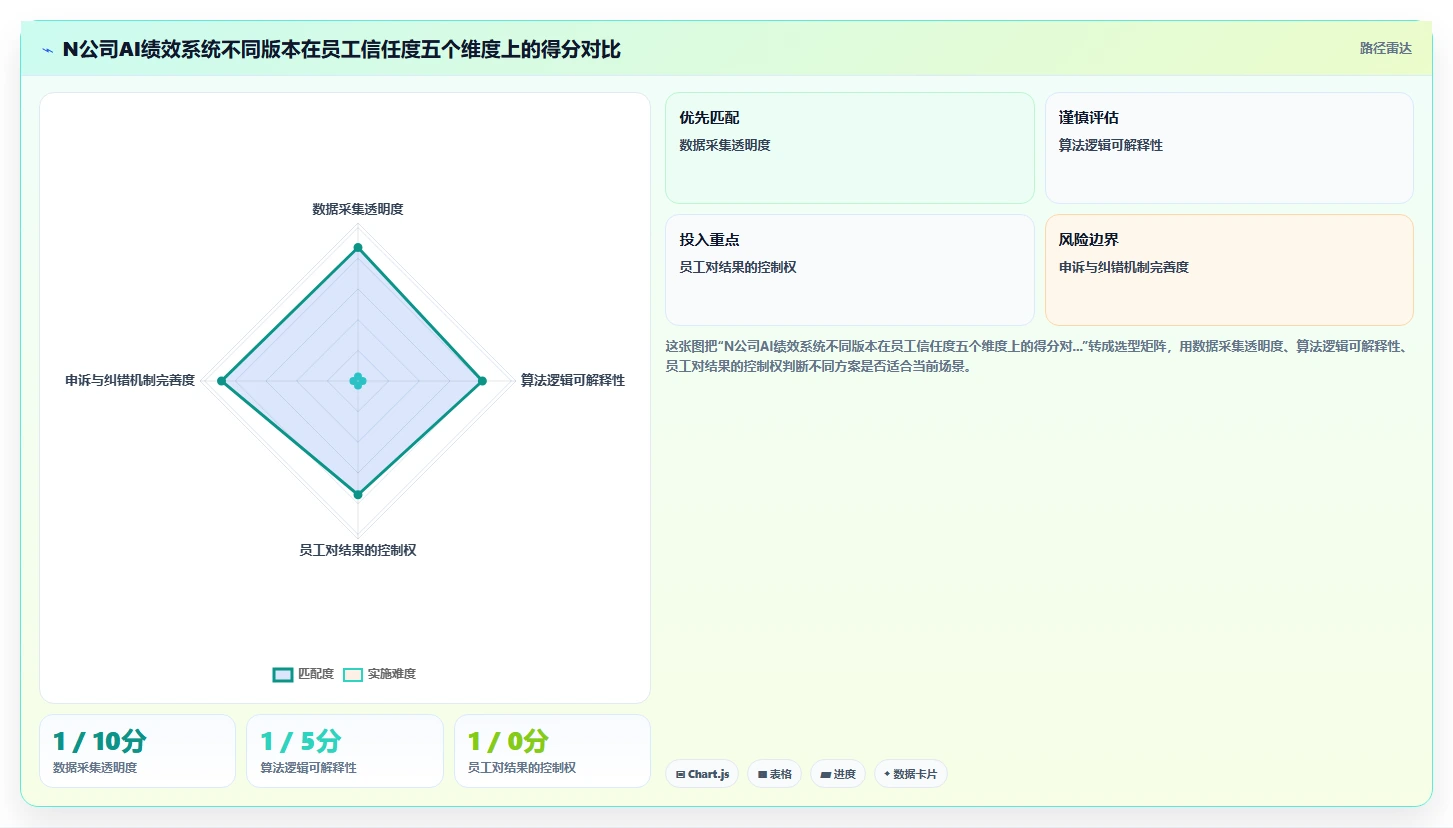The height and width of the screenshot is (828, 1453).
Task: Click the radar data point at 算法逻辑可解释性 axis
Action: 482,380
